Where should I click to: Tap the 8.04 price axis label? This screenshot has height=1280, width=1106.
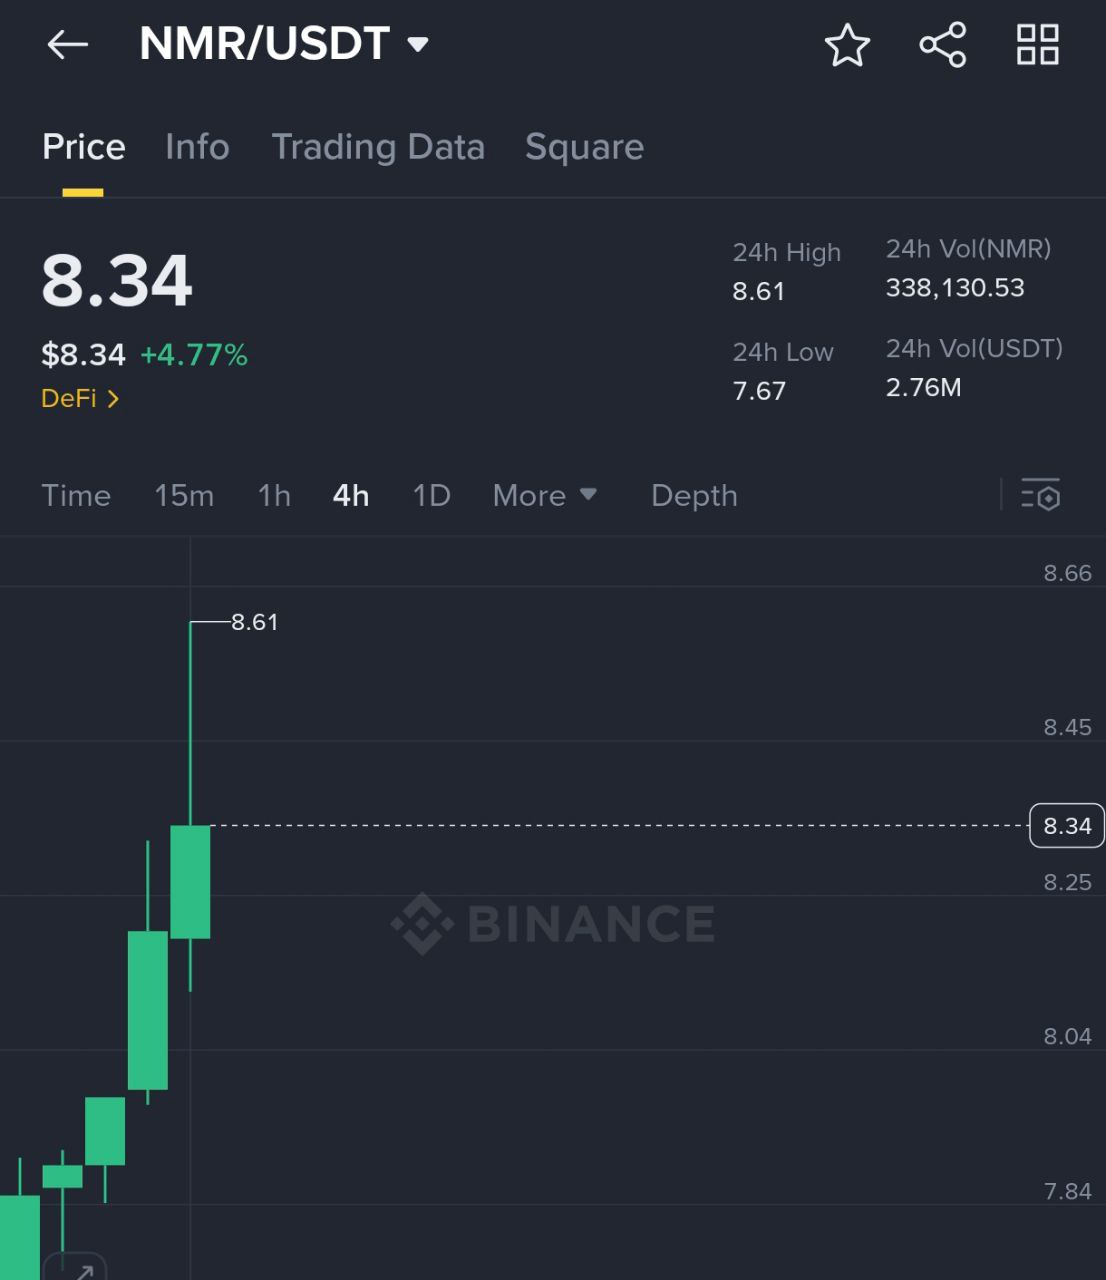click(x=1068, y=1036)
